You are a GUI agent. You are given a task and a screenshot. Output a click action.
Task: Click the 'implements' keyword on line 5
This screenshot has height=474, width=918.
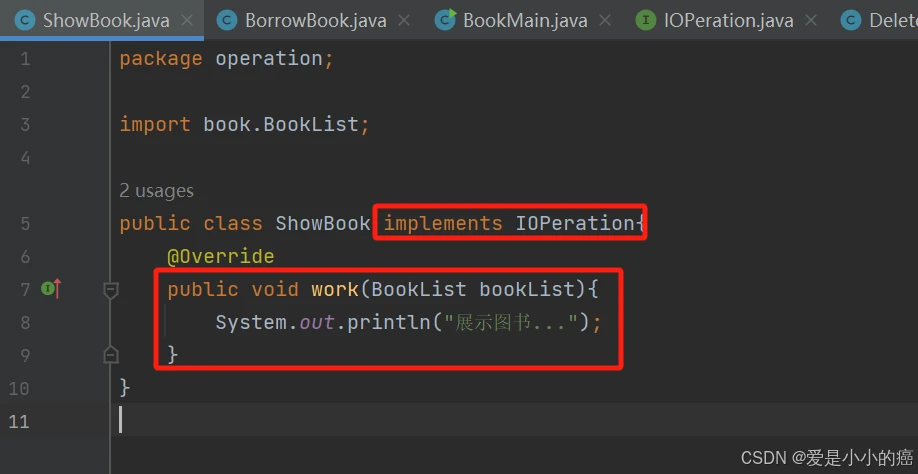point(443,224)
